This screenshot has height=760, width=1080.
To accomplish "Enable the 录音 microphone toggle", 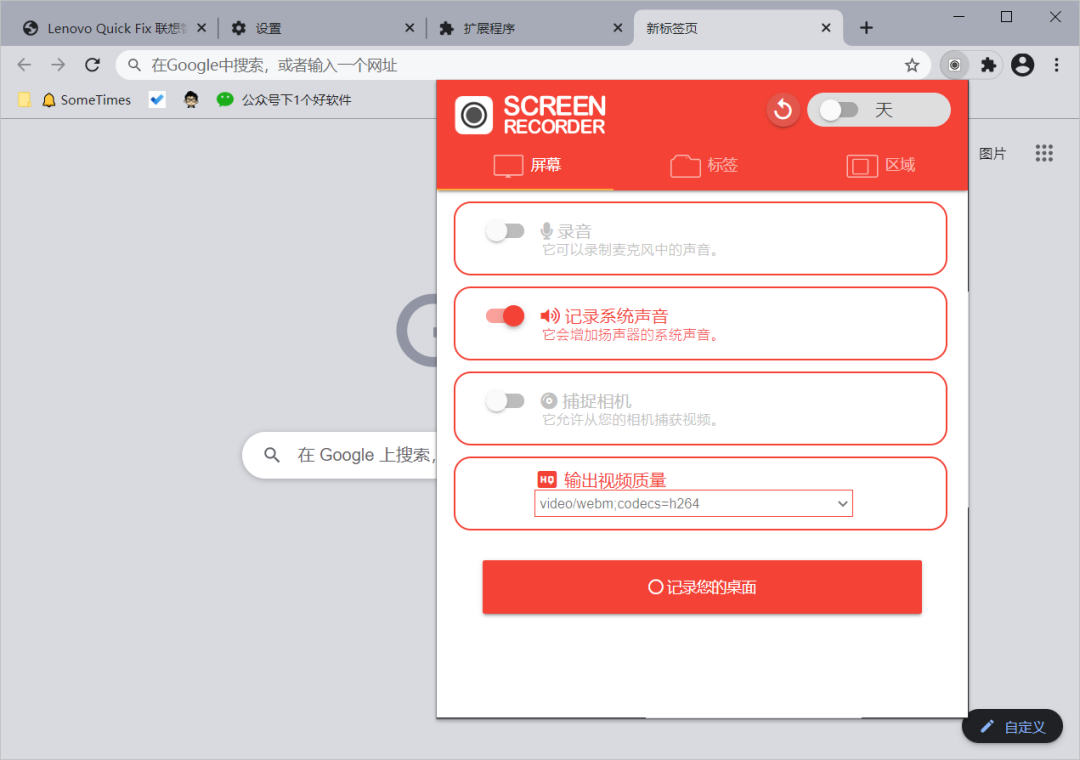I will [x=505, y=231].
